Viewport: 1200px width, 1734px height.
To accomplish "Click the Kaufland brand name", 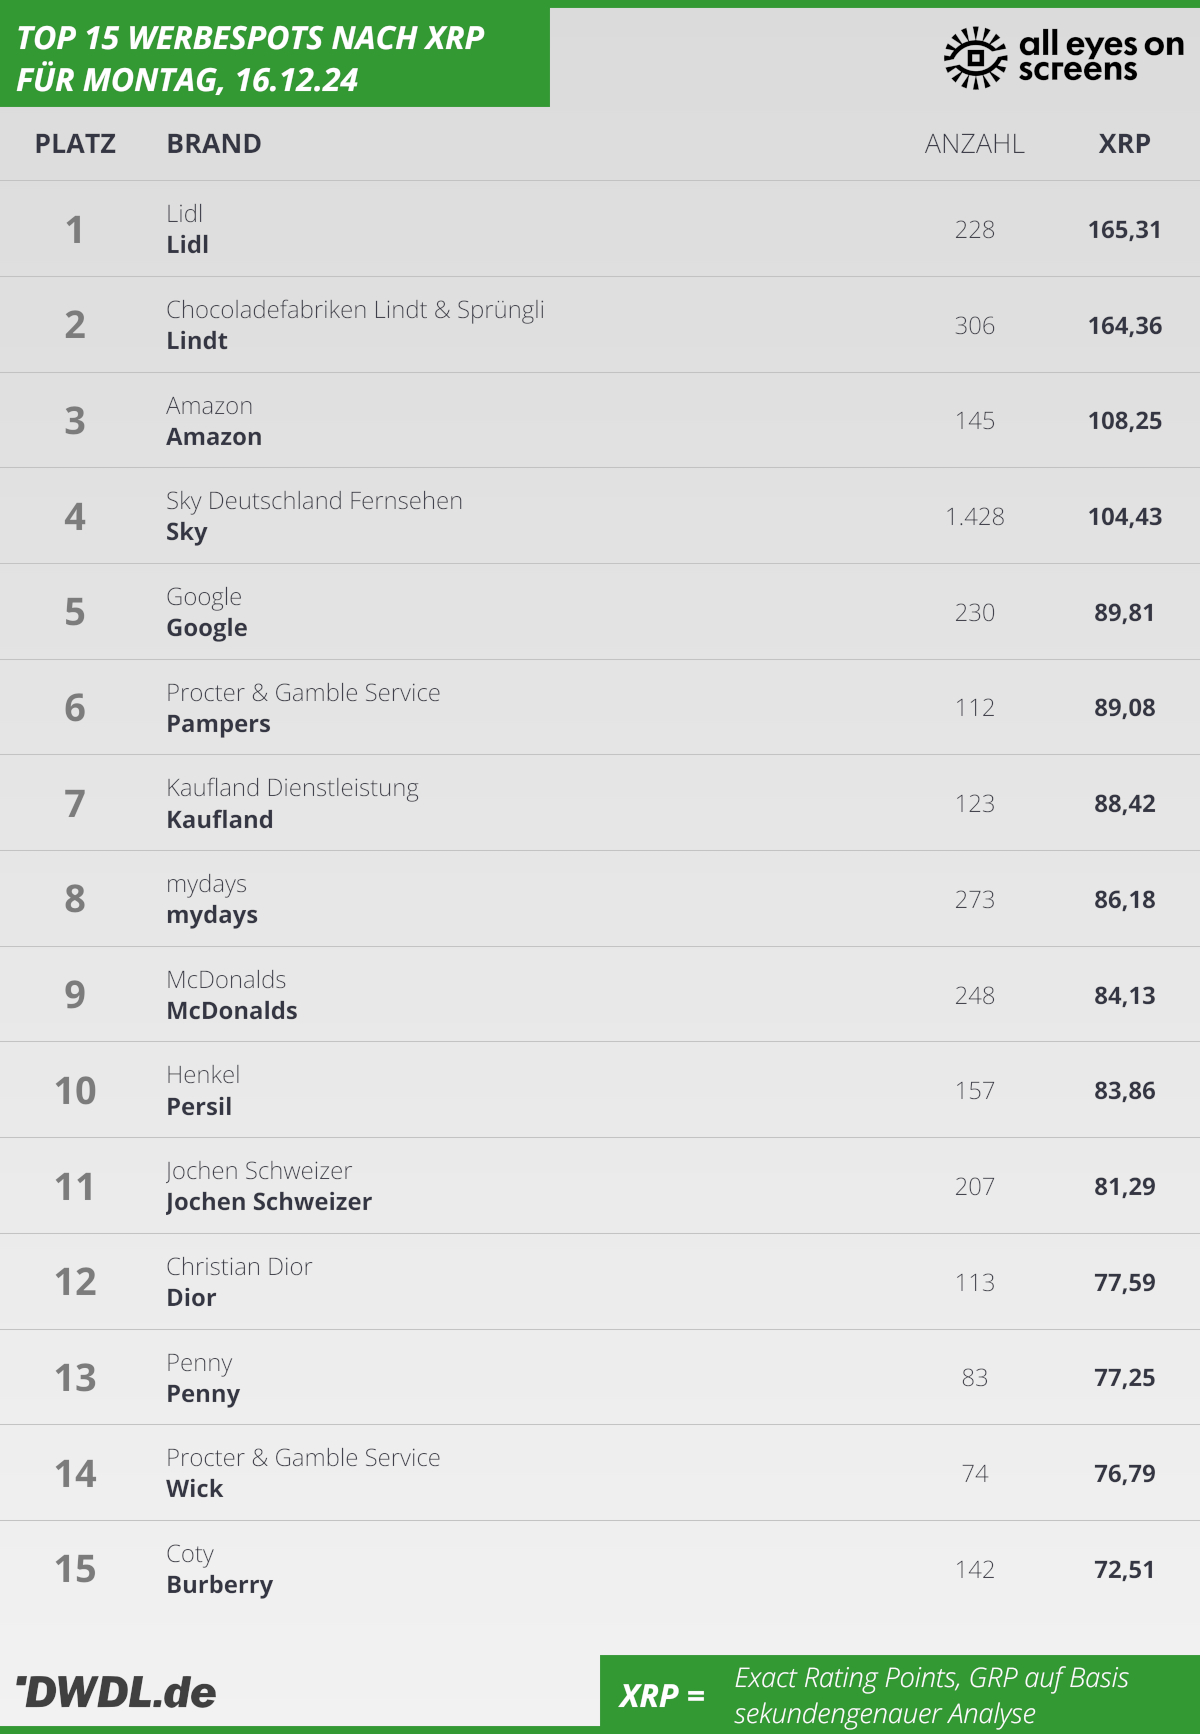I will (220, 820).
